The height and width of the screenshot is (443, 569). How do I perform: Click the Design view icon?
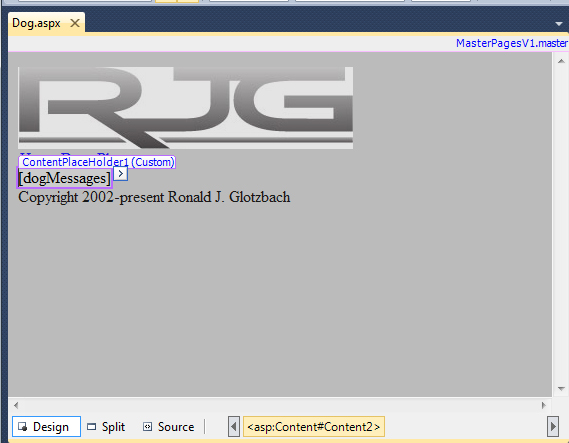(x=23, y=427)
